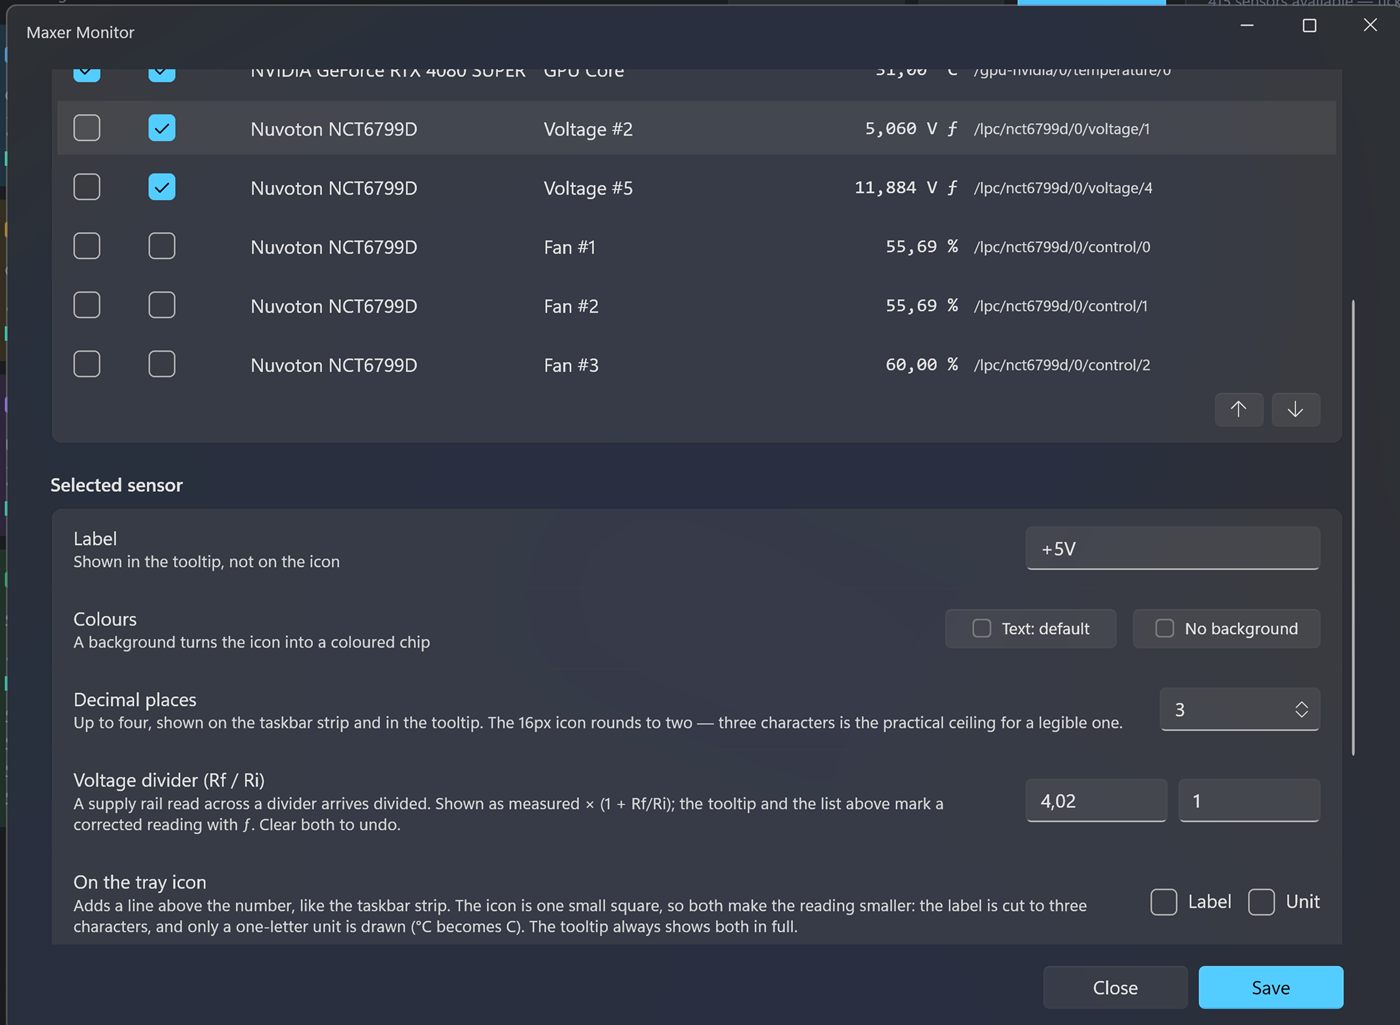Tick first checkbox on Fan #1 row
This screenshot has height=1025, width=1400.
[87, 246]
